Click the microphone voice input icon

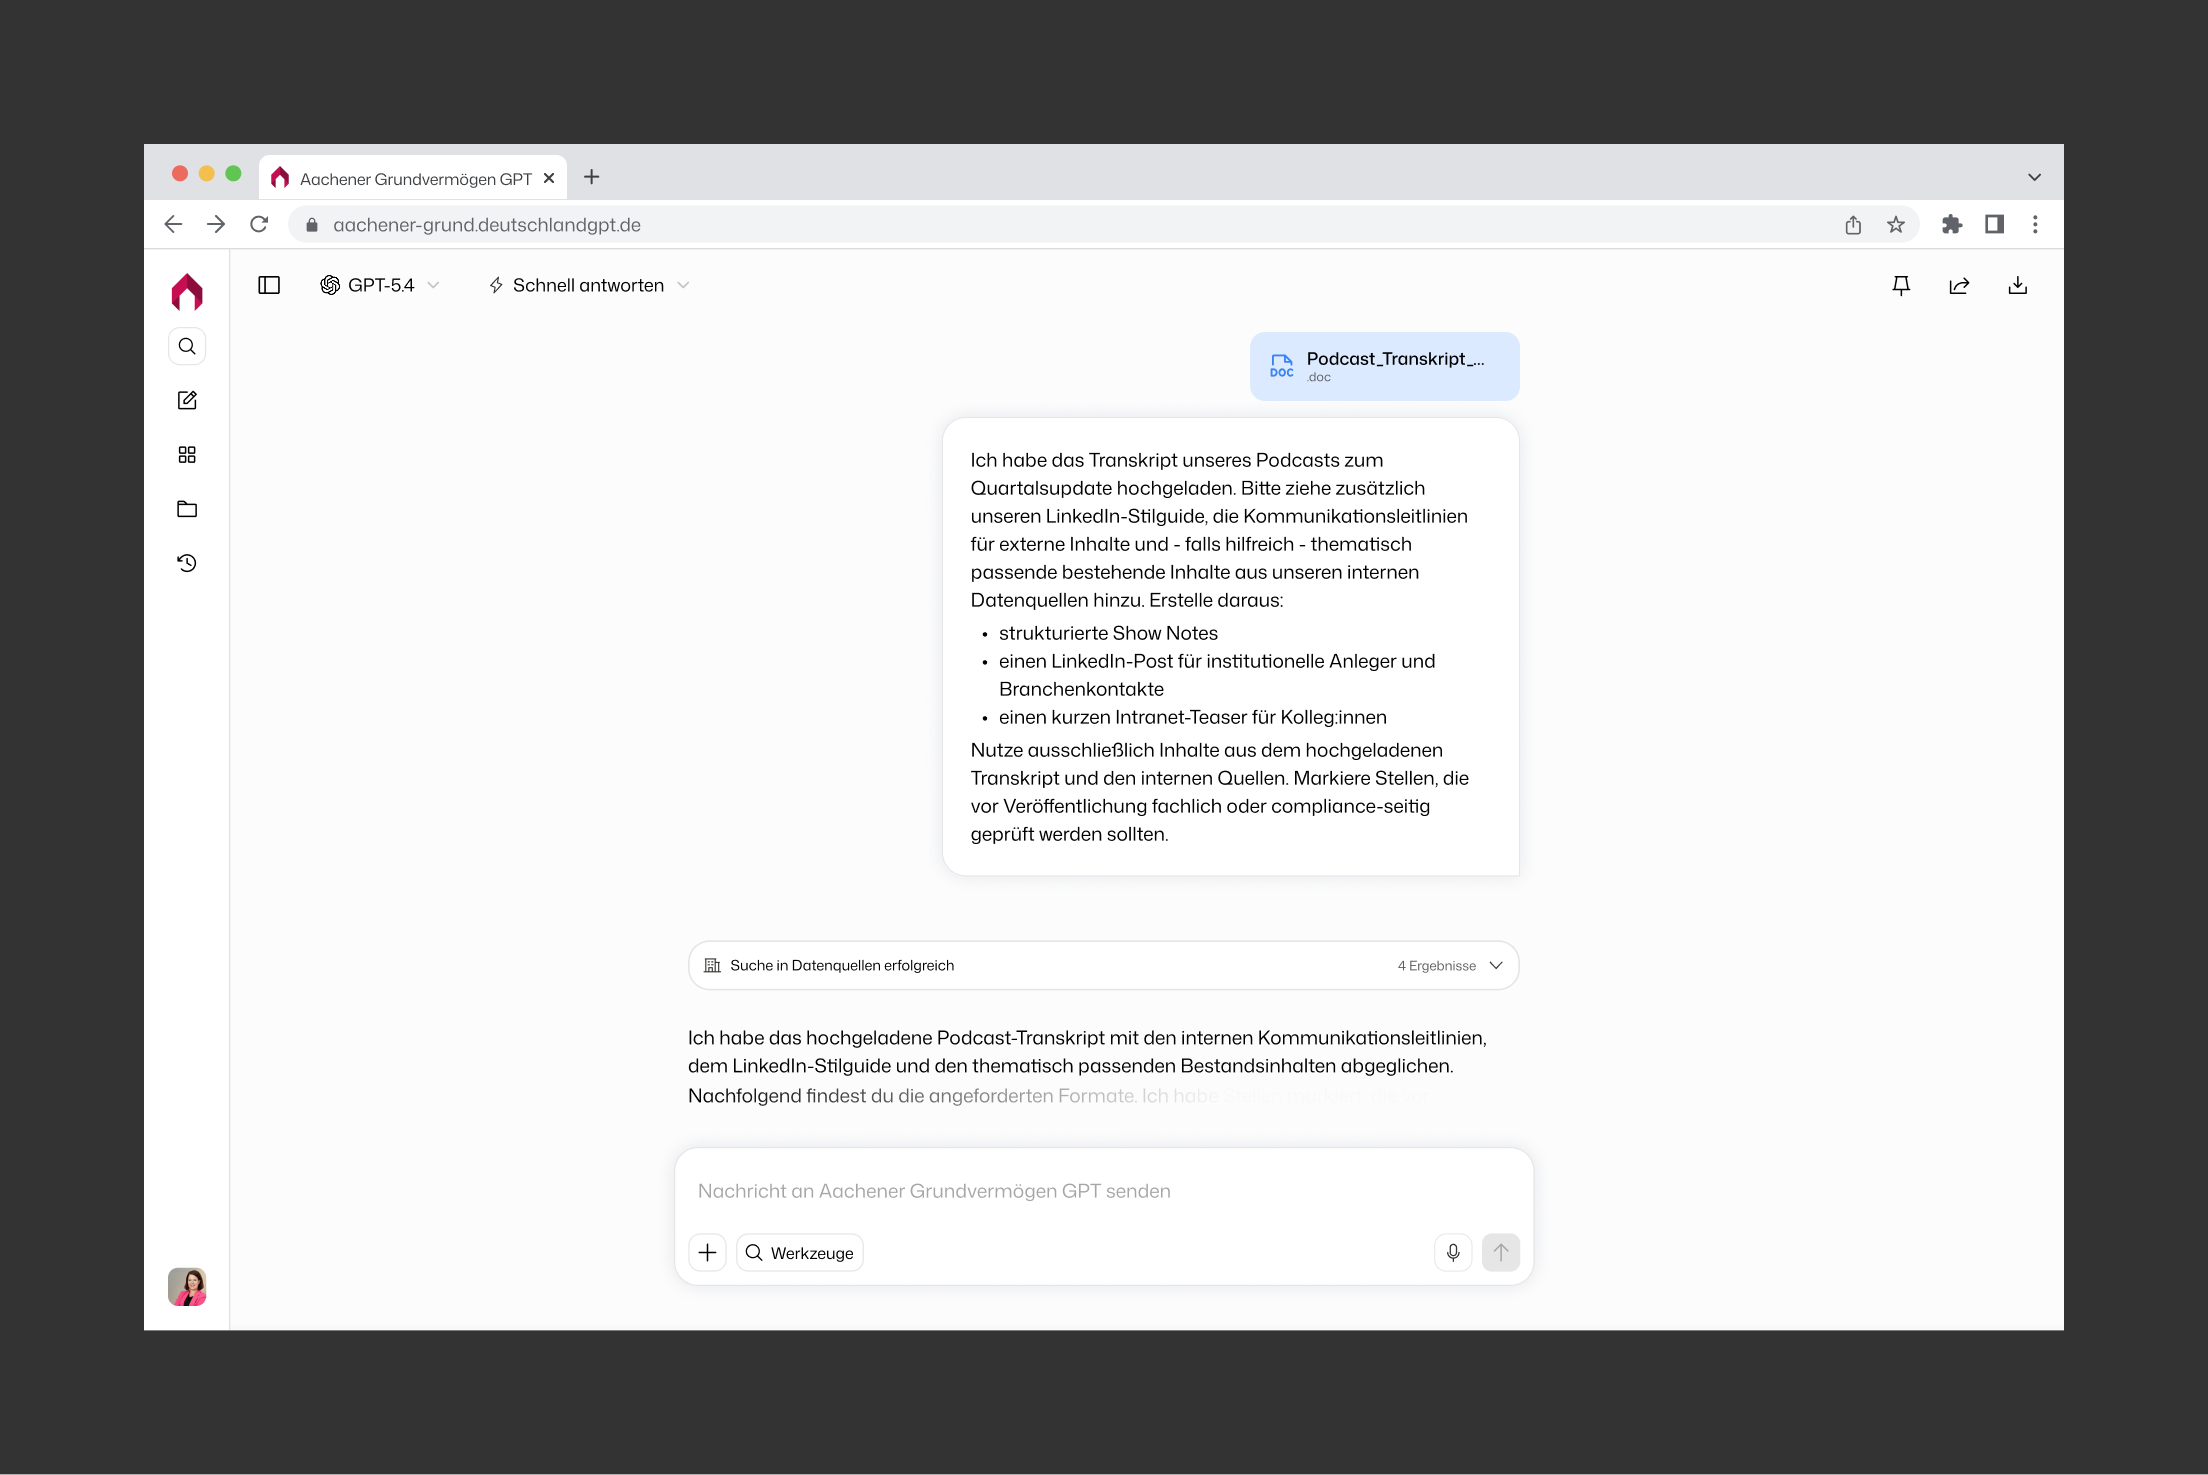1453,1252
